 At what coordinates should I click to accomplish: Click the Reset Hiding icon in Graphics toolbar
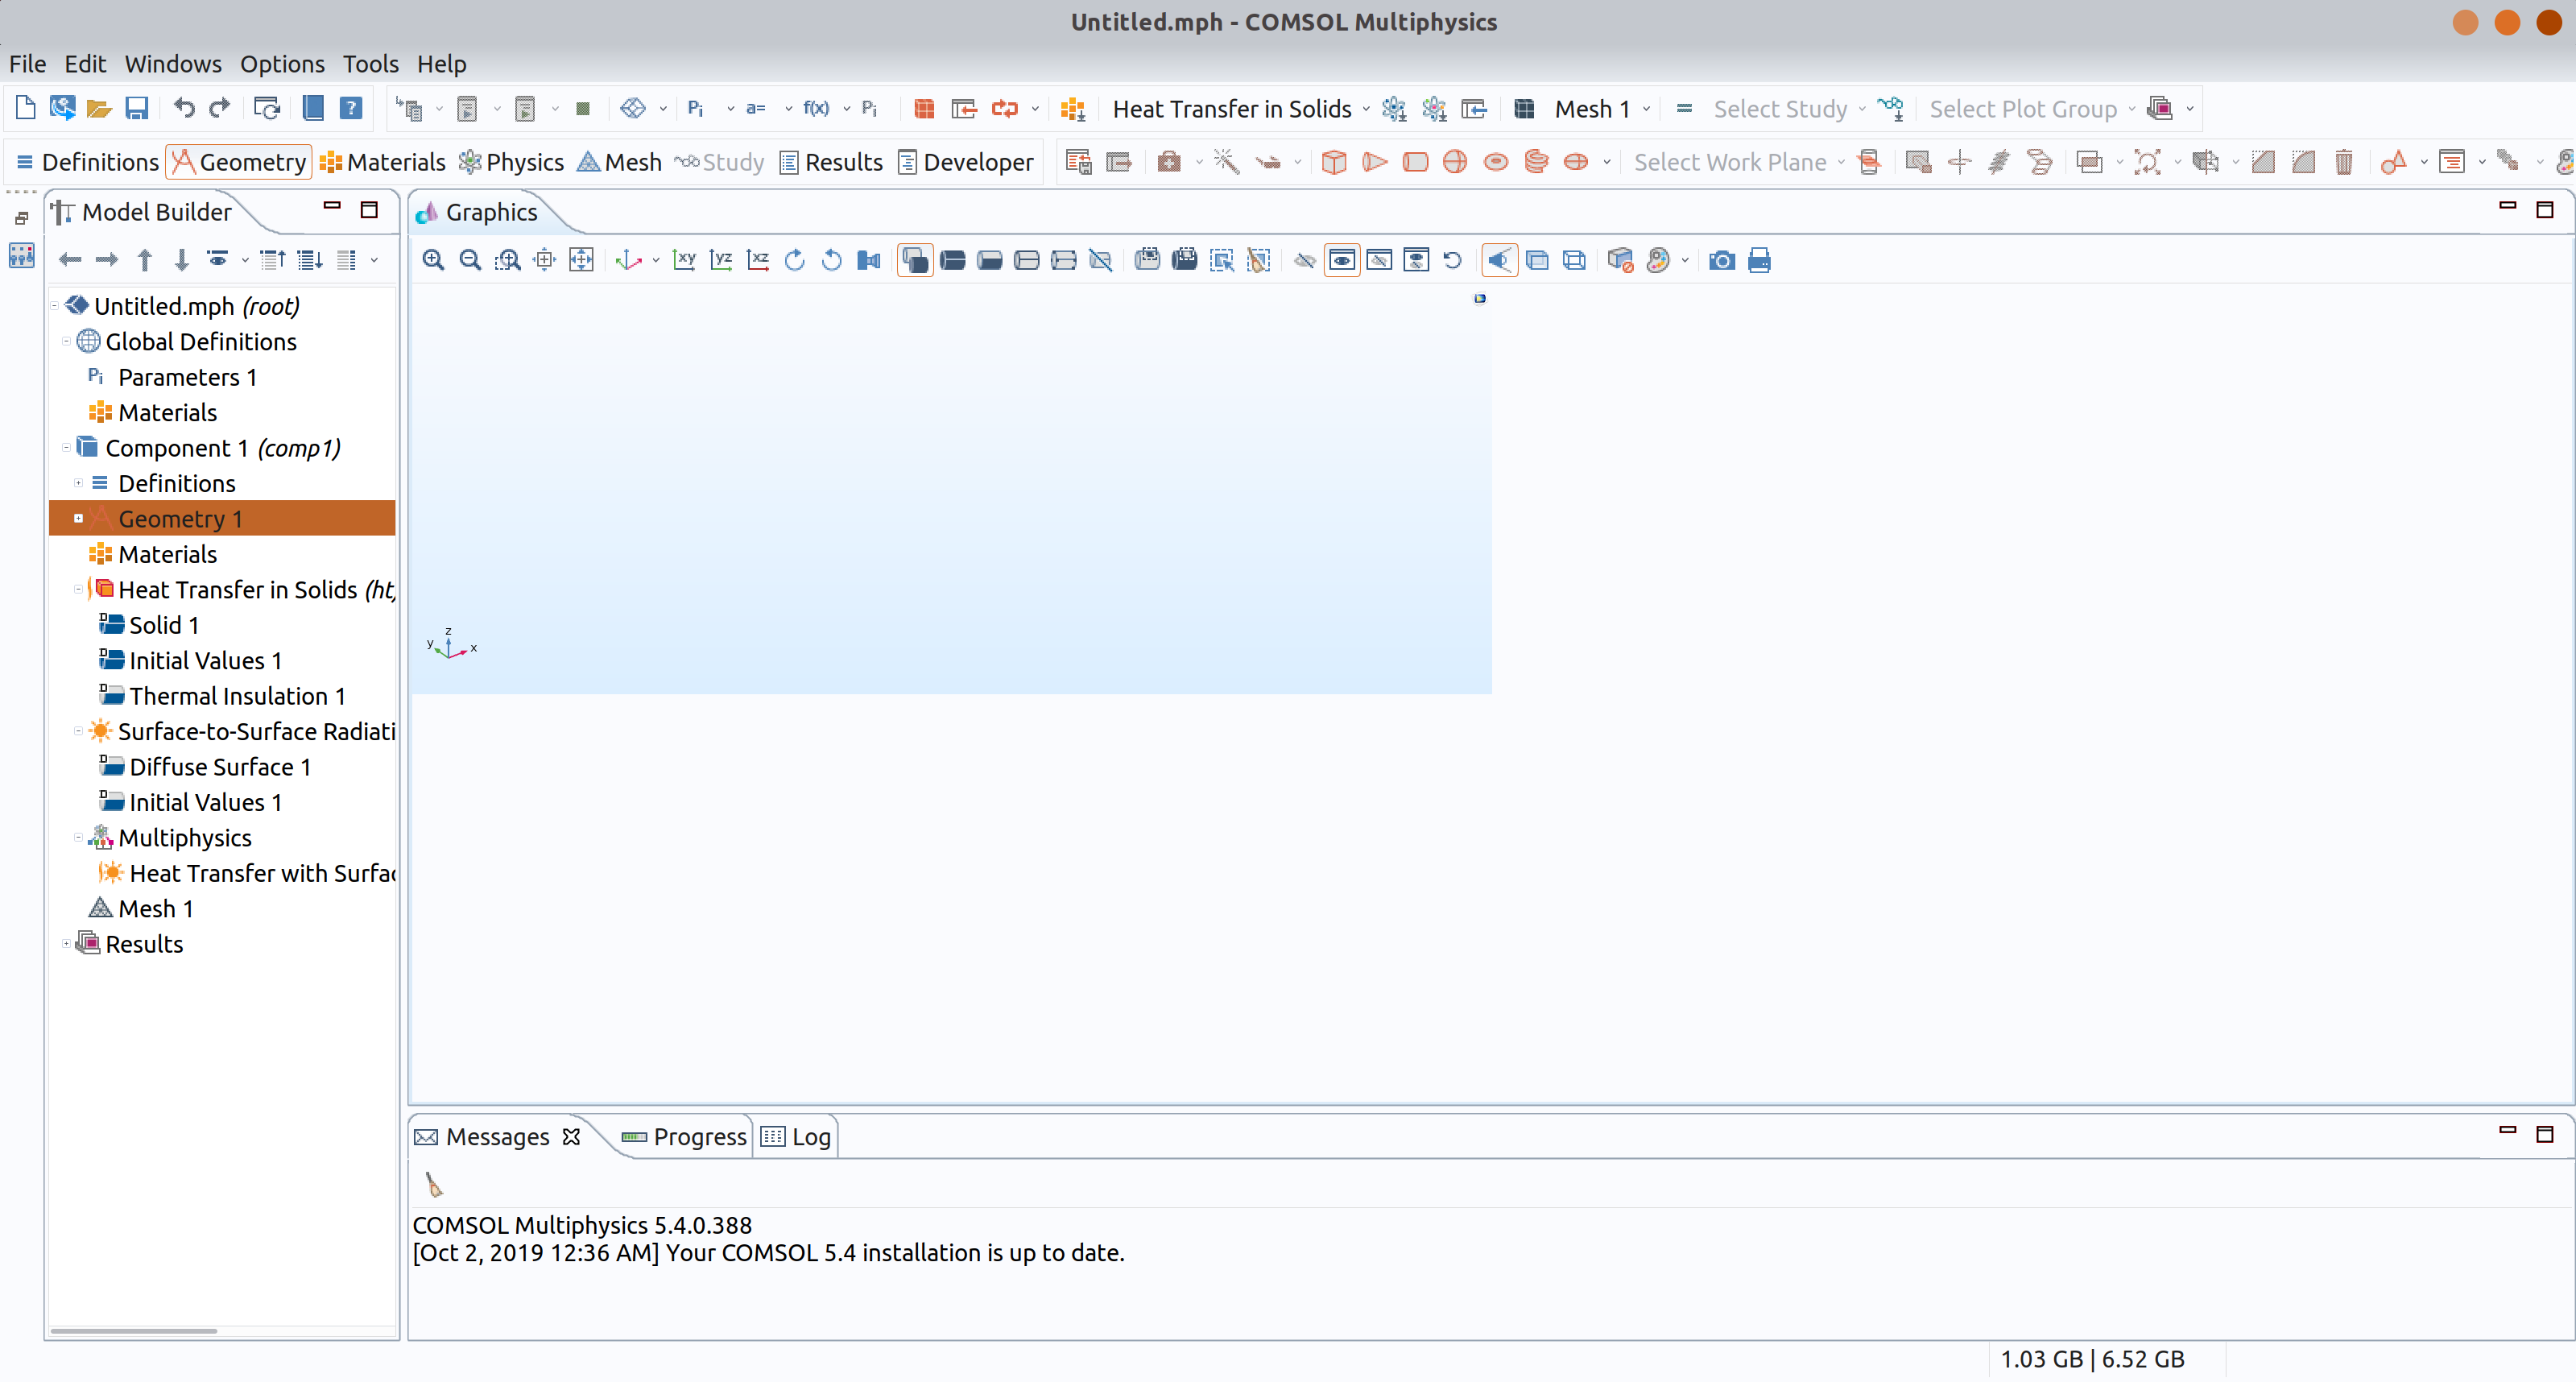click(1453, 260)
